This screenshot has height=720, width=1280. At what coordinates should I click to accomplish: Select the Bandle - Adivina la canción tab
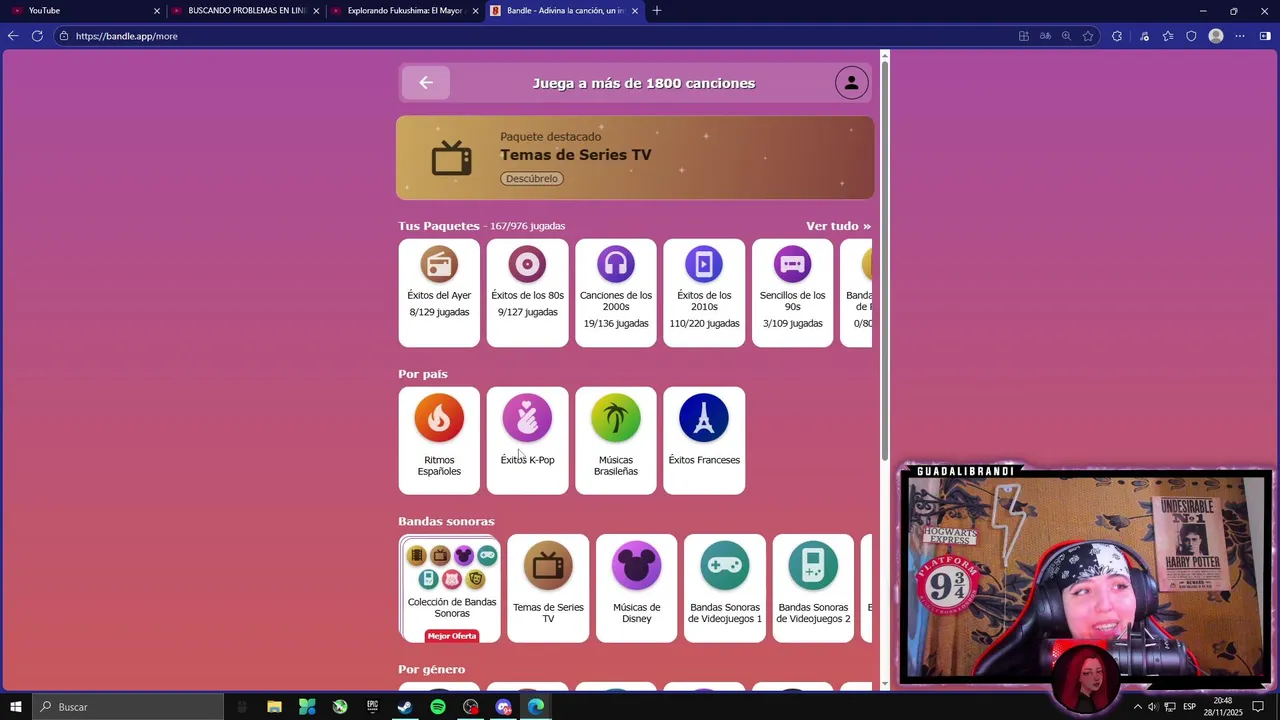tap(565, 11)
